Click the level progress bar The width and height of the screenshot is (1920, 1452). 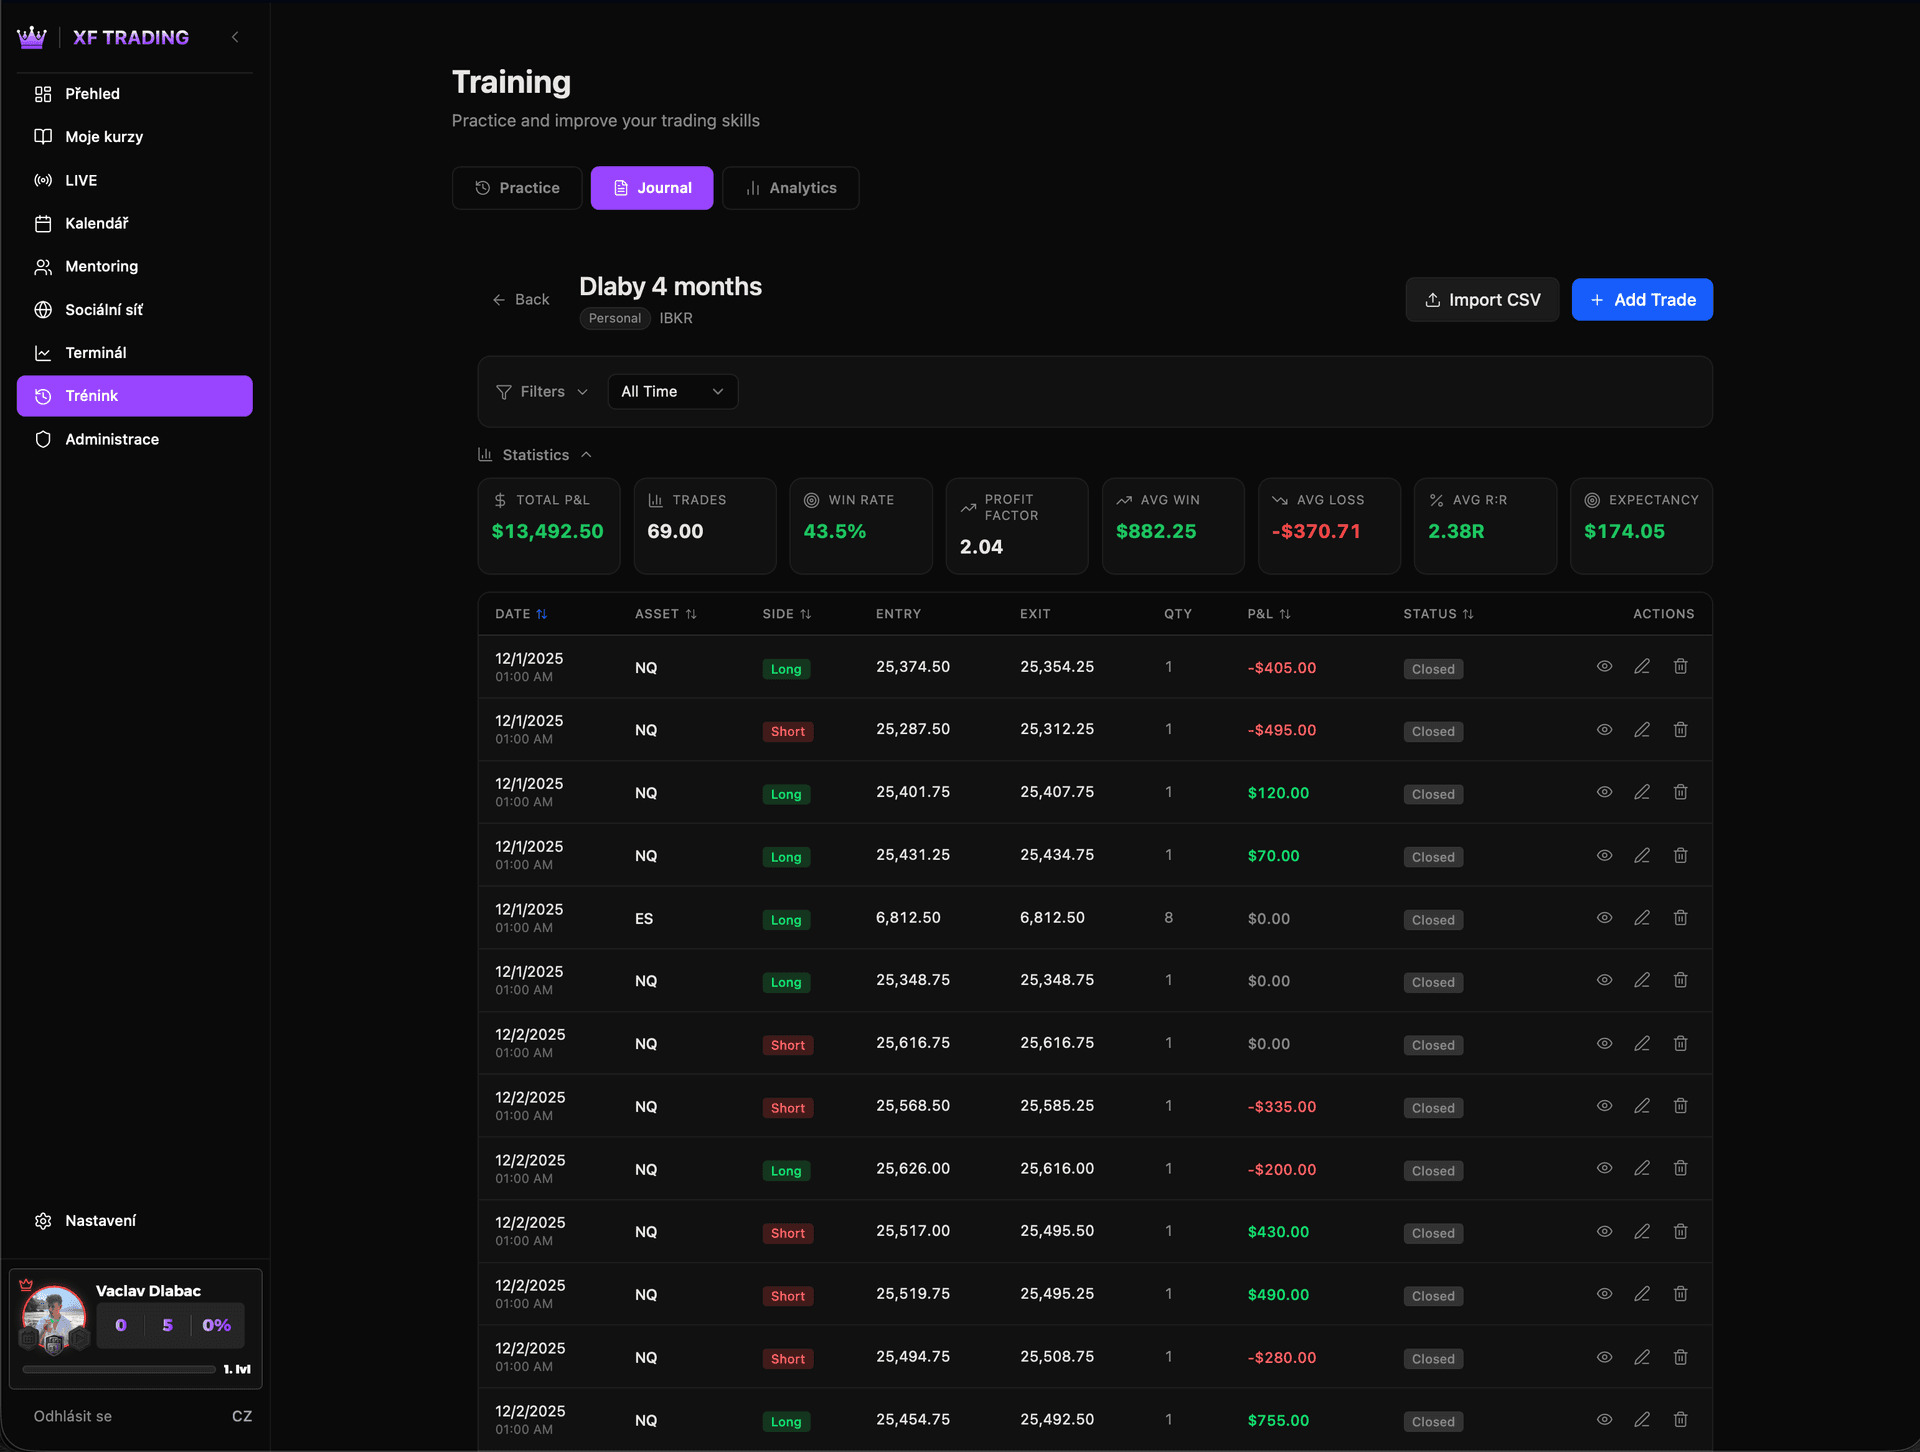click(119, 1369)
